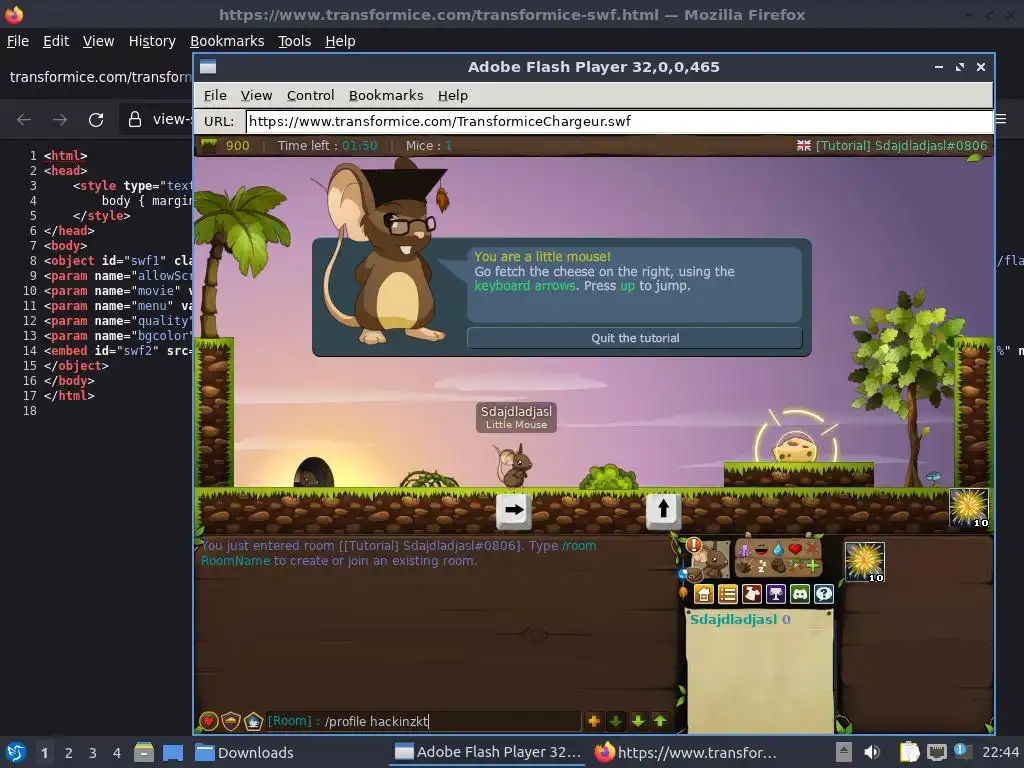Viewport: 1024px width, 768px height.
Task: Select the blue teardrop cry emote
Action: pos(778,549)
